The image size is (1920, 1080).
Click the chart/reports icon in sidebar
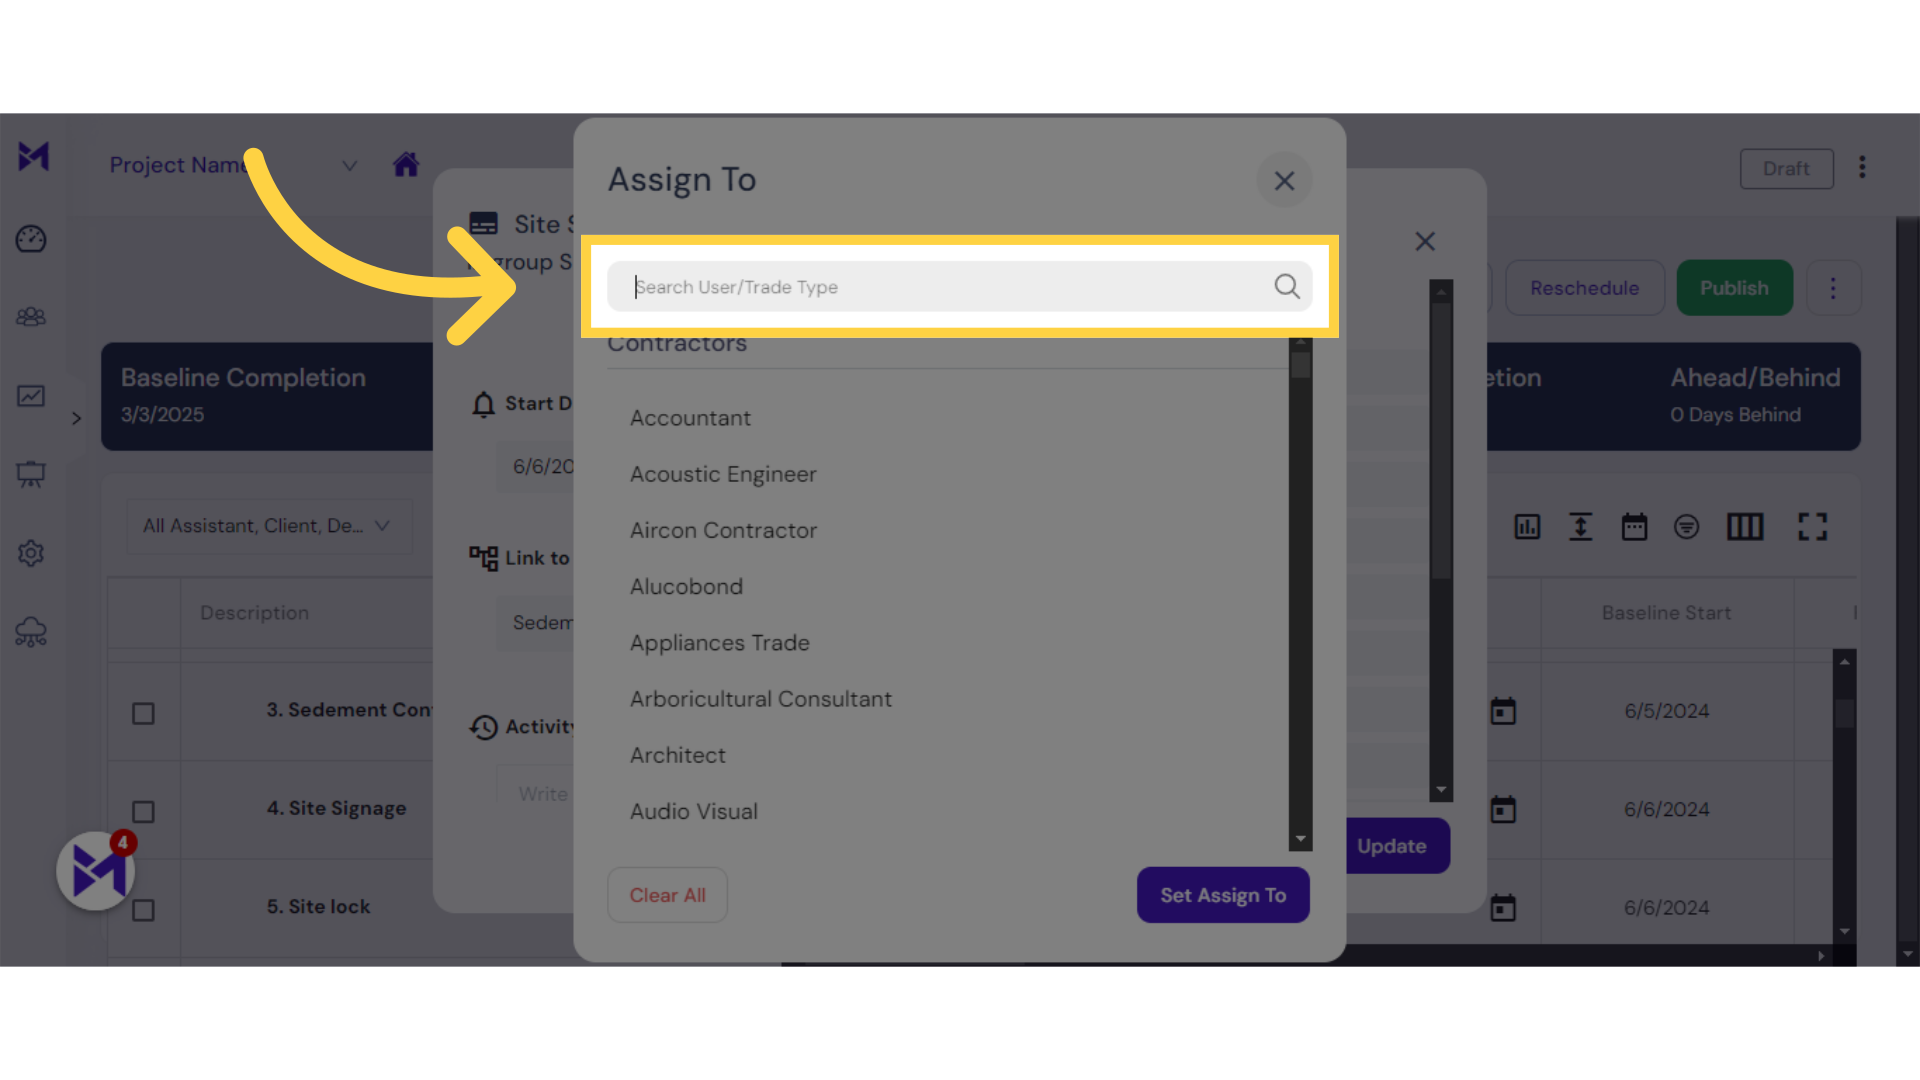32,394
